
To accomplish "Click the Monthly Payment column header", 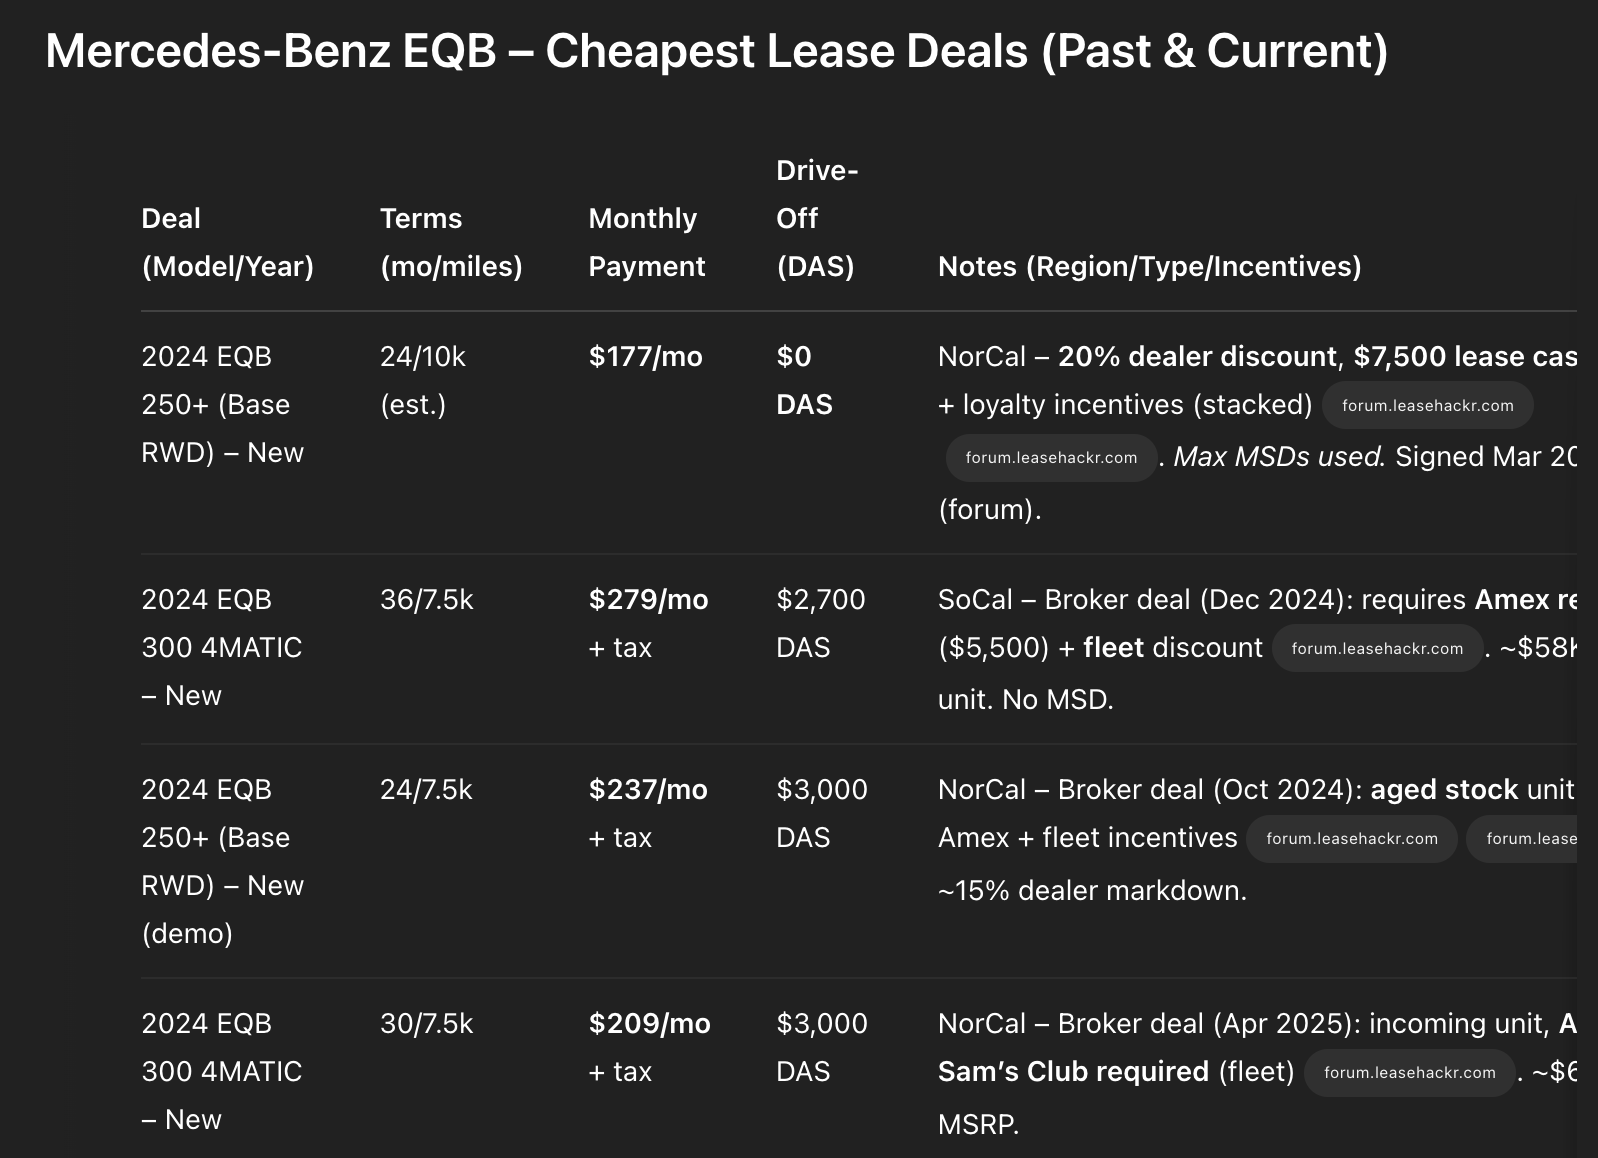I will point(647,242).
